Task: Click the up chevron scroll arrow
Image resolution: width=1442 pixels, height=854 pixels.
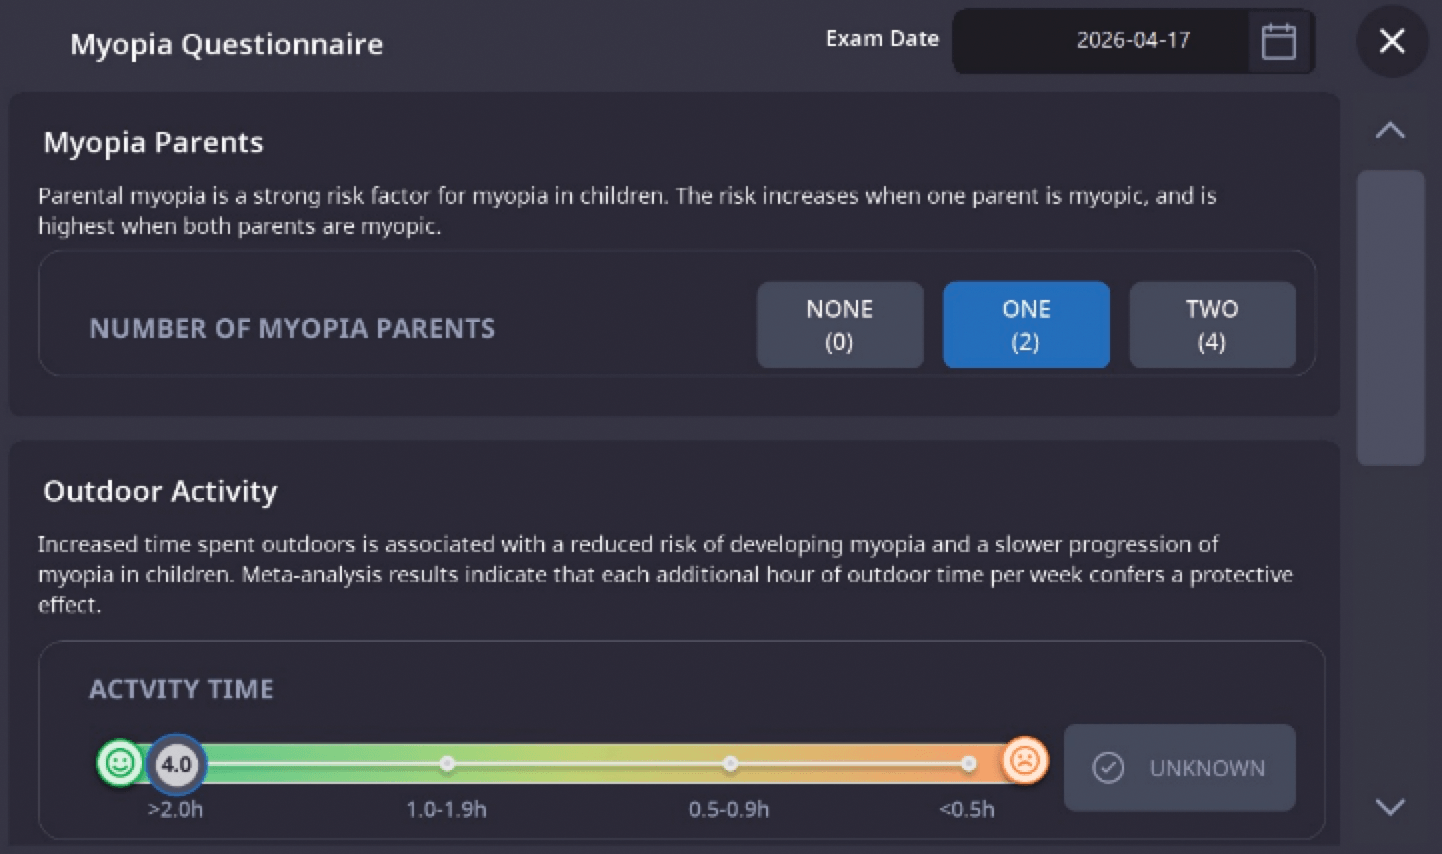Action: coord(1390,130)
